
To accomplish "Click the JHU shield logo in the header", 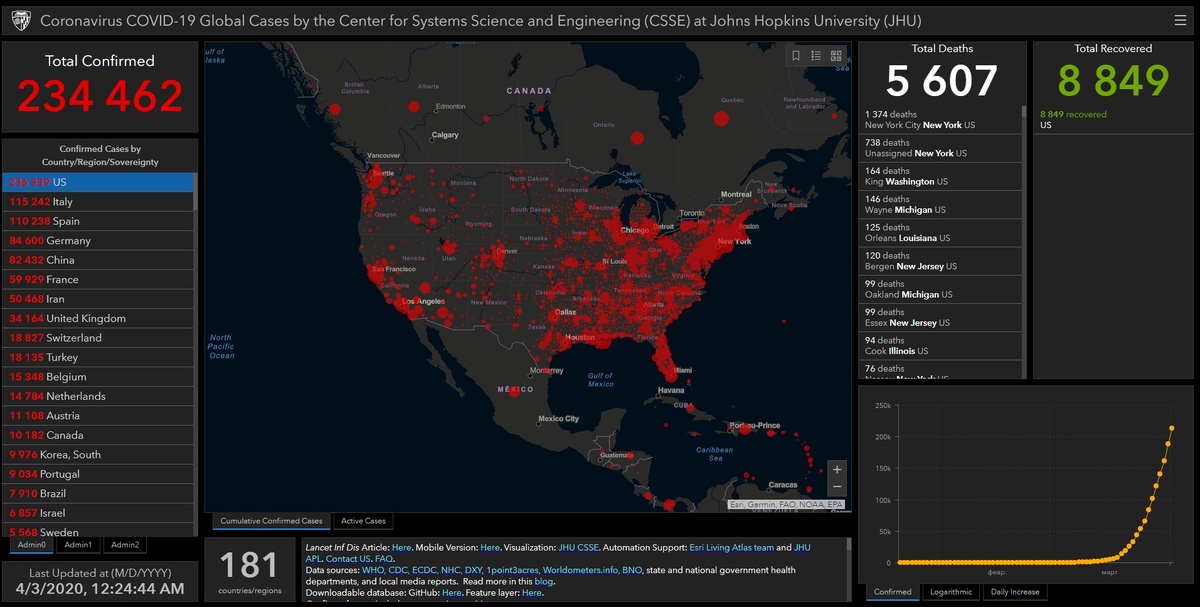I will click(22, 20).
